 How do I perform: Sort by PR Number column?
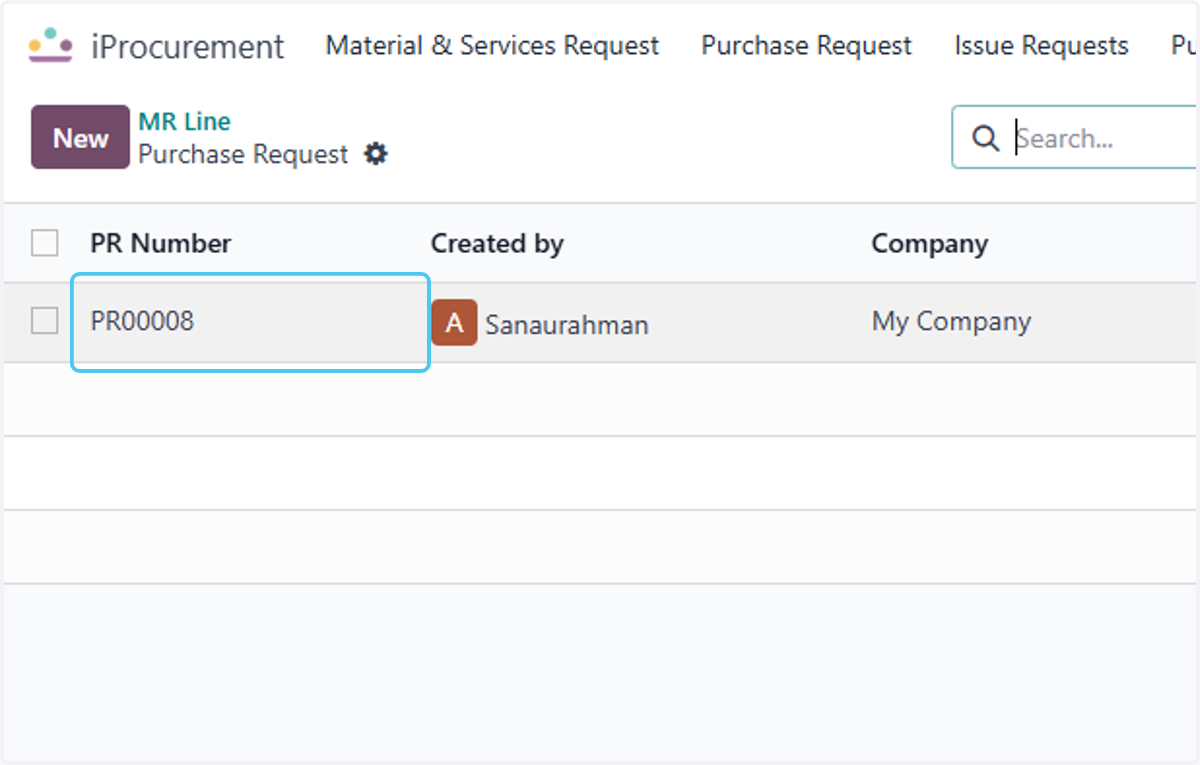click(161, 243)
